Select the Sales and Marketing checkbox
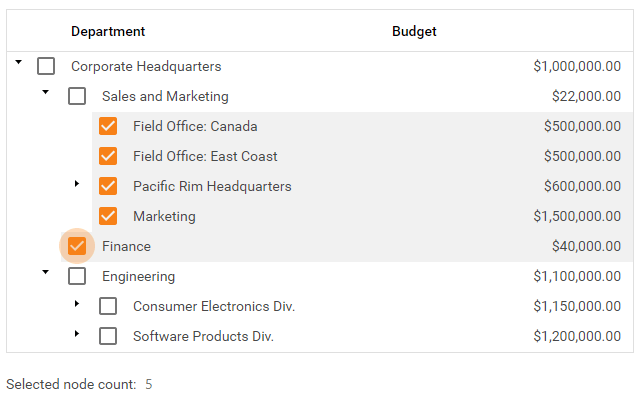Image resolution: width=640 pixels, height=400 pixels. tap(77, 97)
